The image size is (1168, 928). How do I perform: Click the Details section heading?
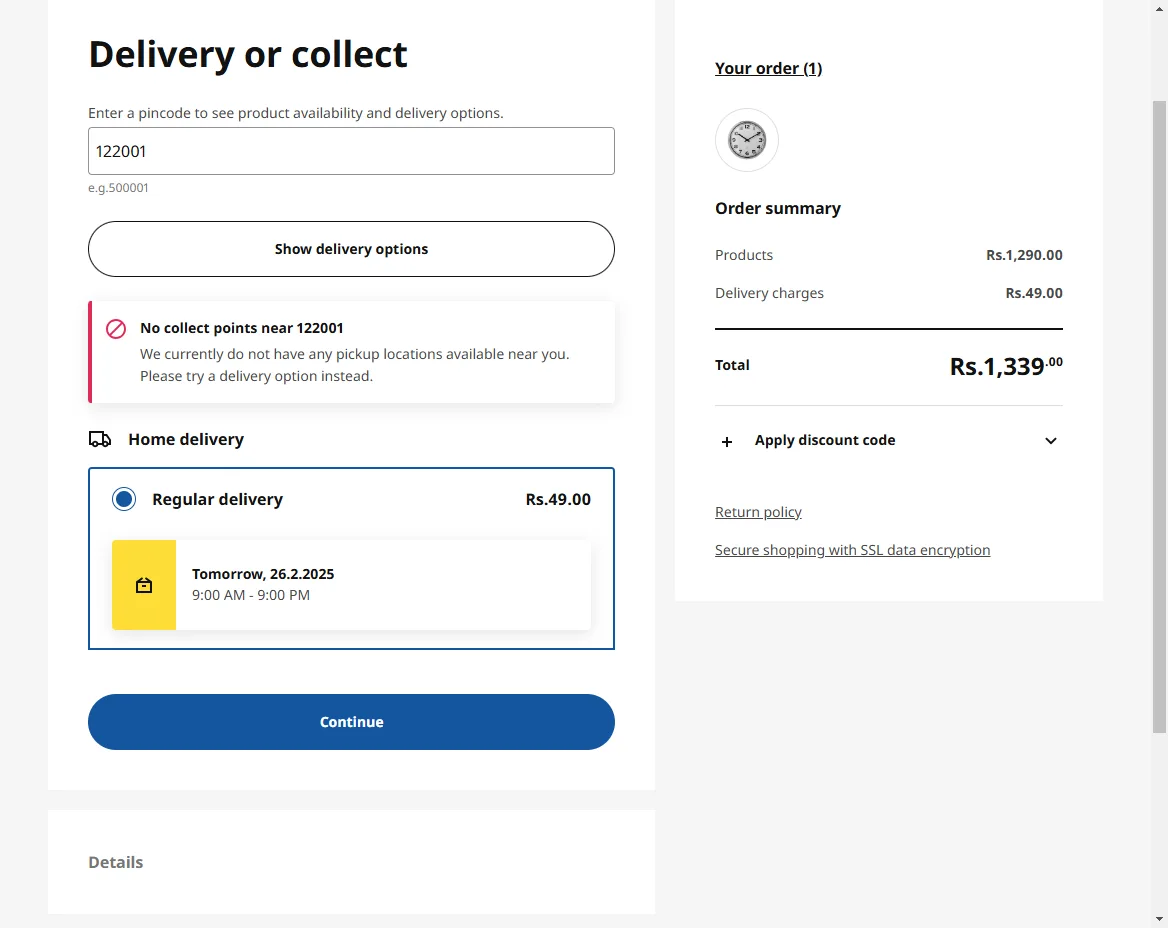click(x=116, y=862)
